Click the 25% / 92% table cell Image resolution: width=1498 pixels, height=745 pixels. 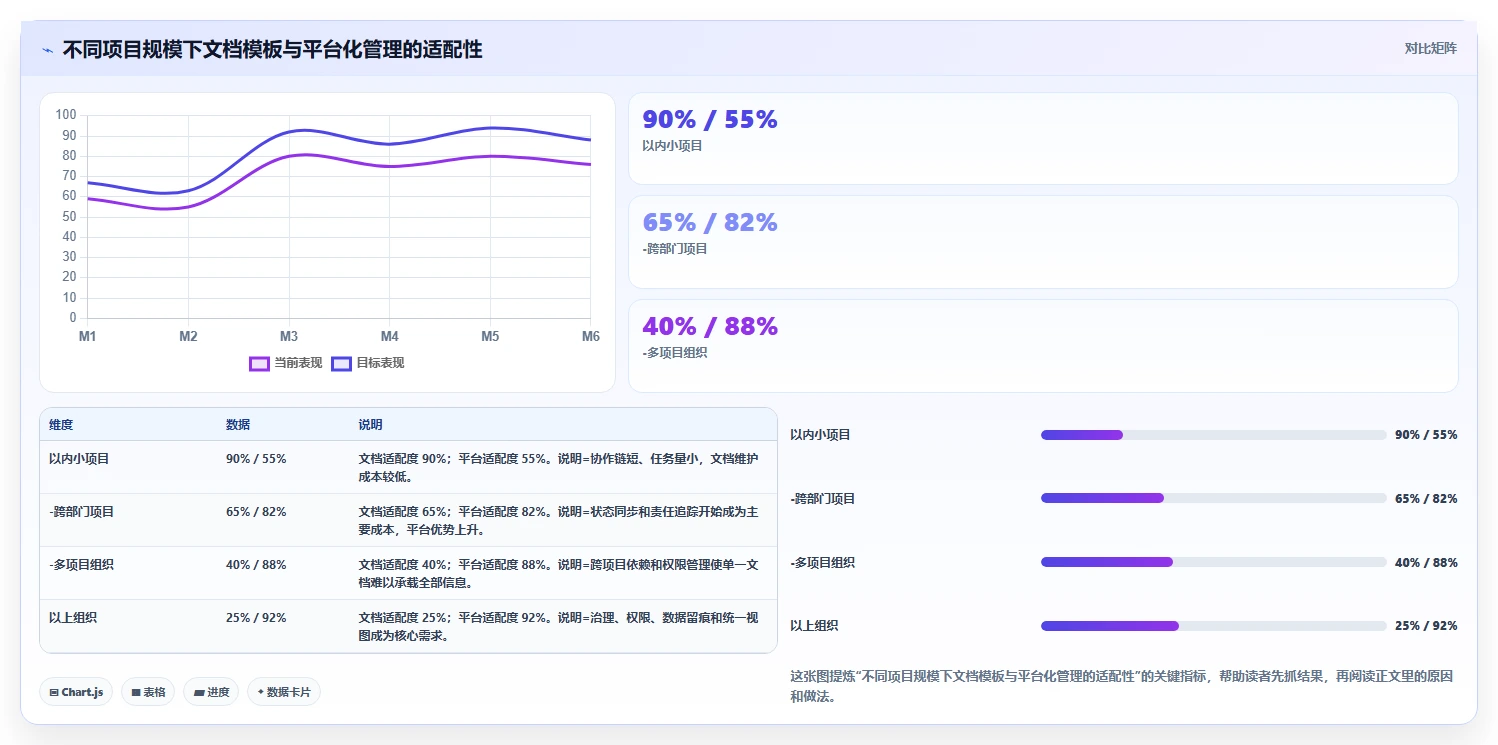(x=256, y=618)
